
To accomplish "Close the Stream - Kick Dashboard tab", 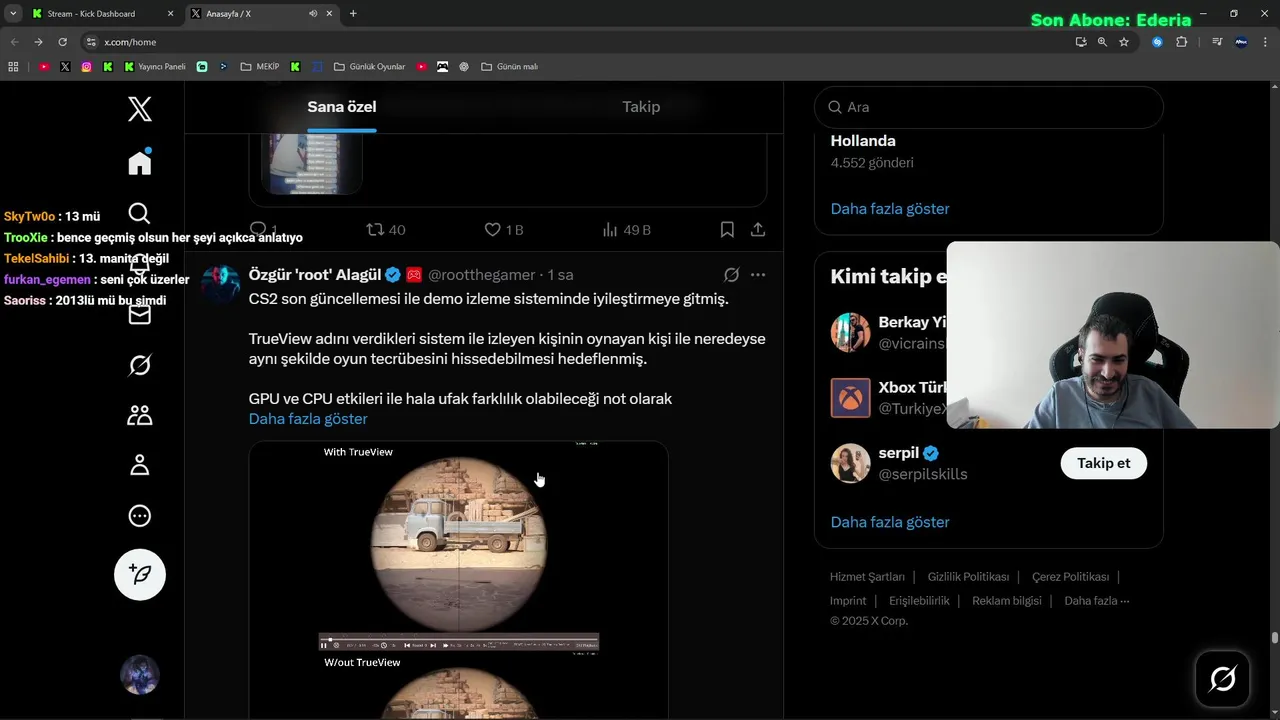I will tap(170, 14).
